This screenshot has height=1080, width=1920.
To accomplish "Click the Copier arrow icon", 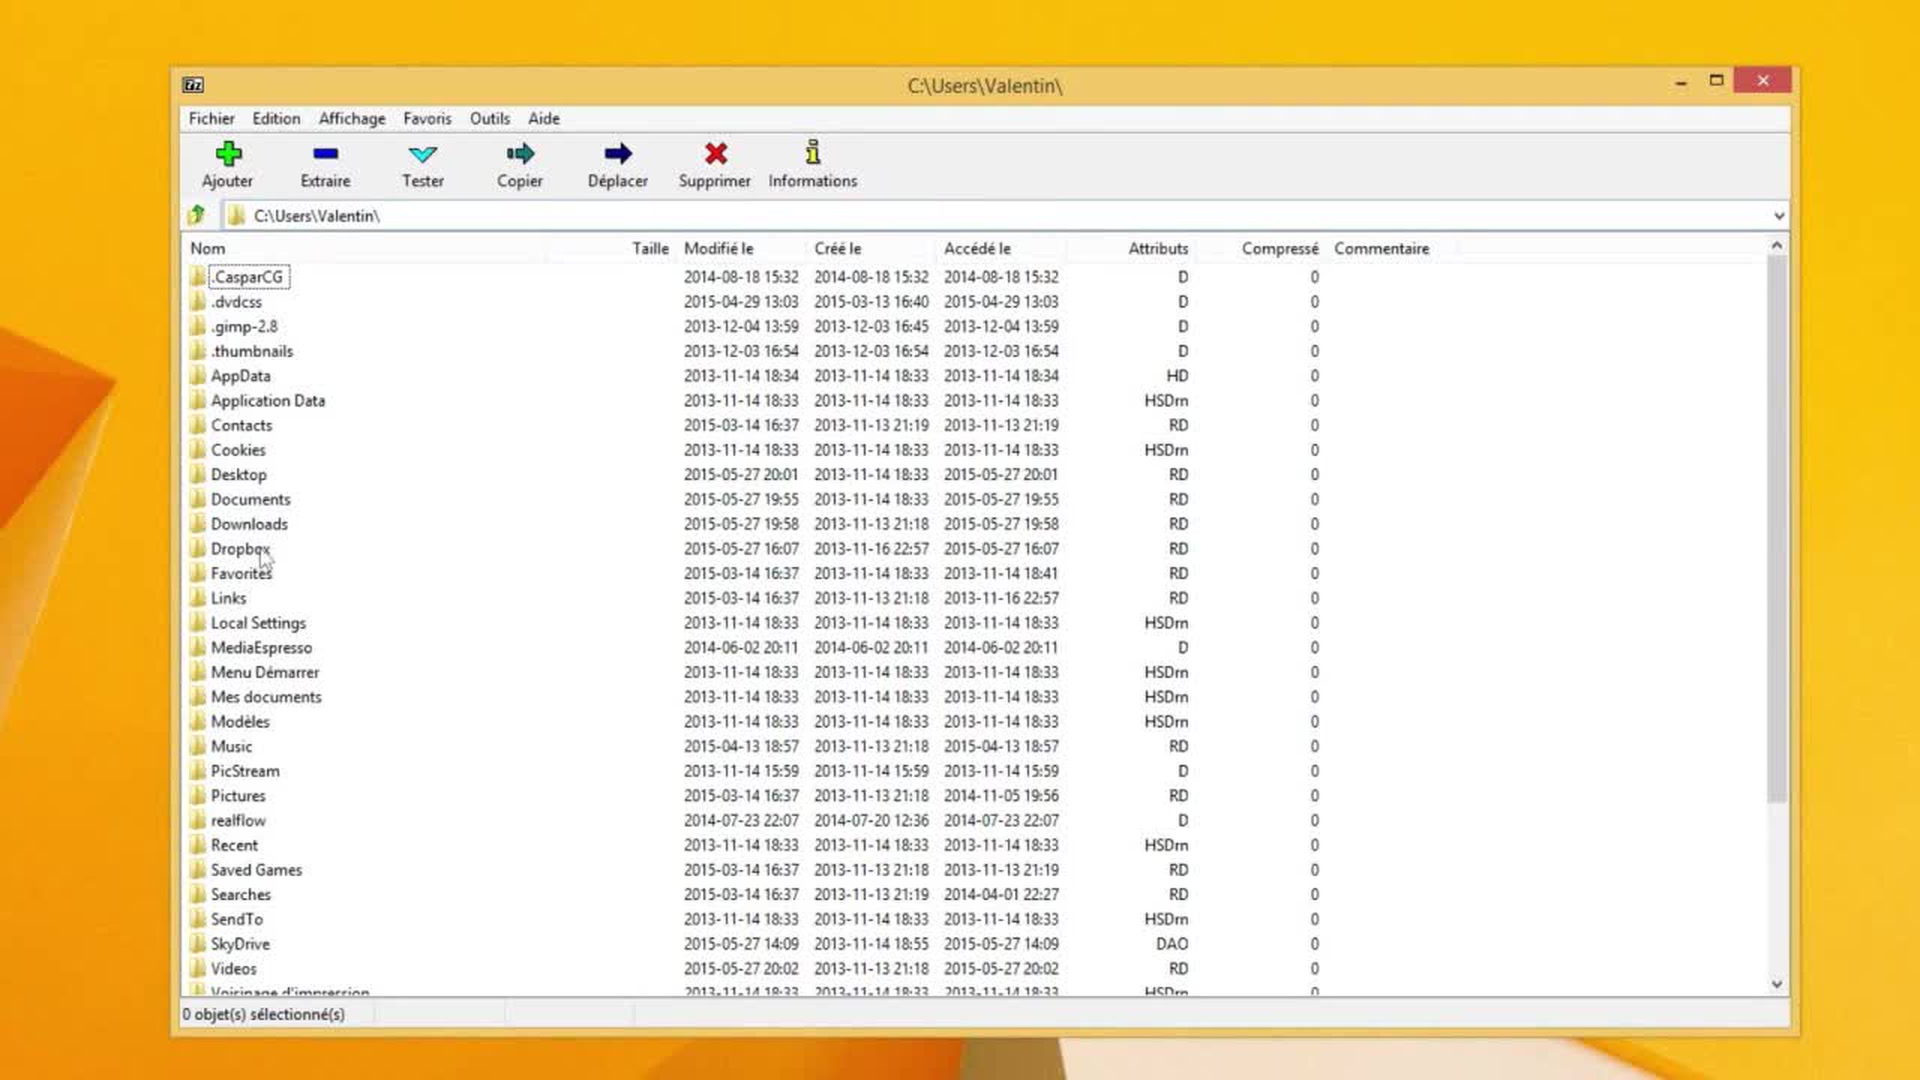I will pyautogui.click(x=520, y=154).
